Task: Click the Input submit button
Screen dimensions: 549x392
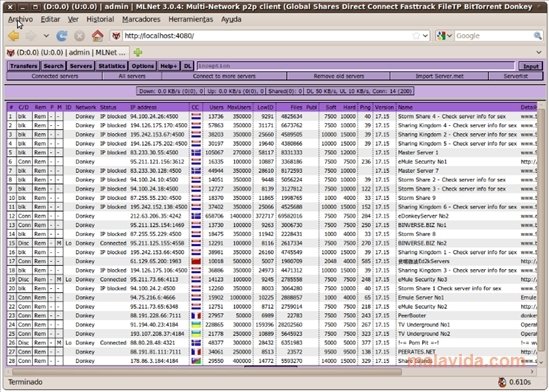Action: [530, 66]
